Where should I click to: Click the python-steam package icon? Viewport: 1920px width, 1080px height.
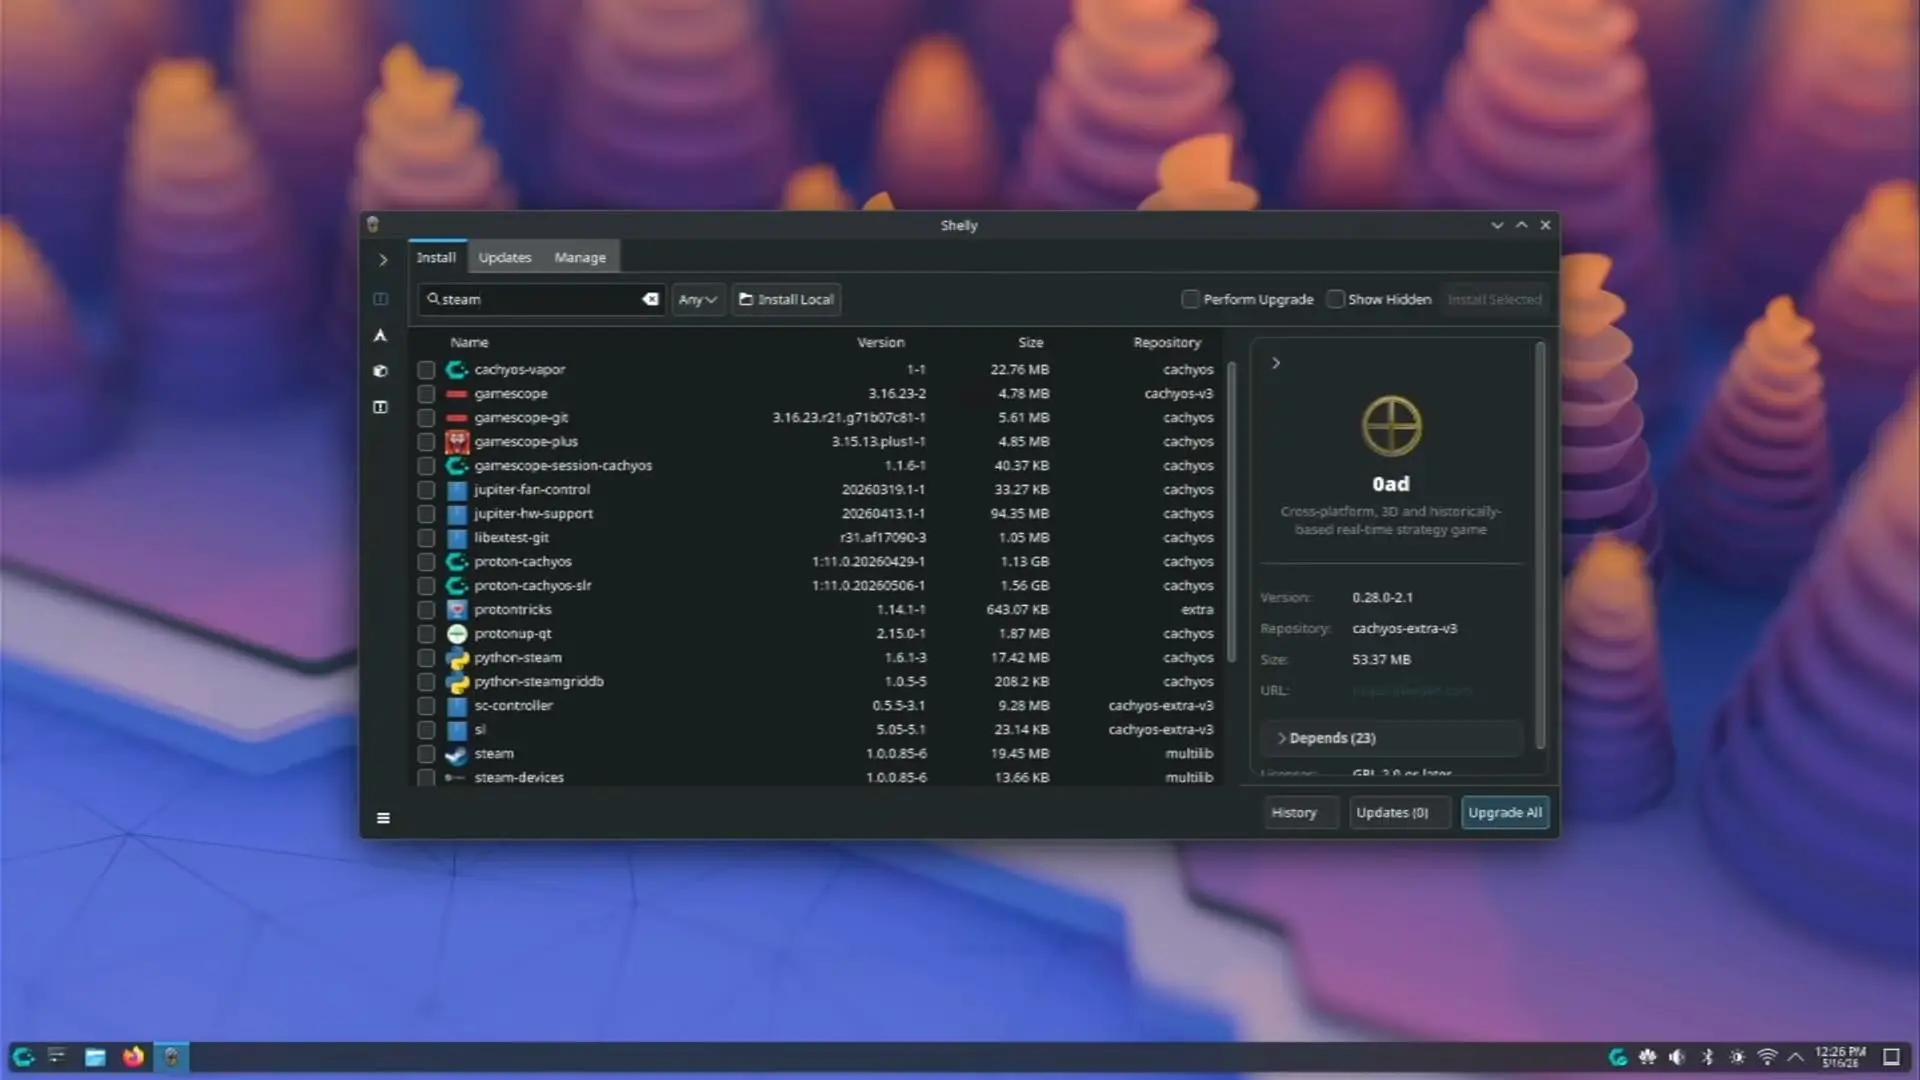(x=457, y=658)
